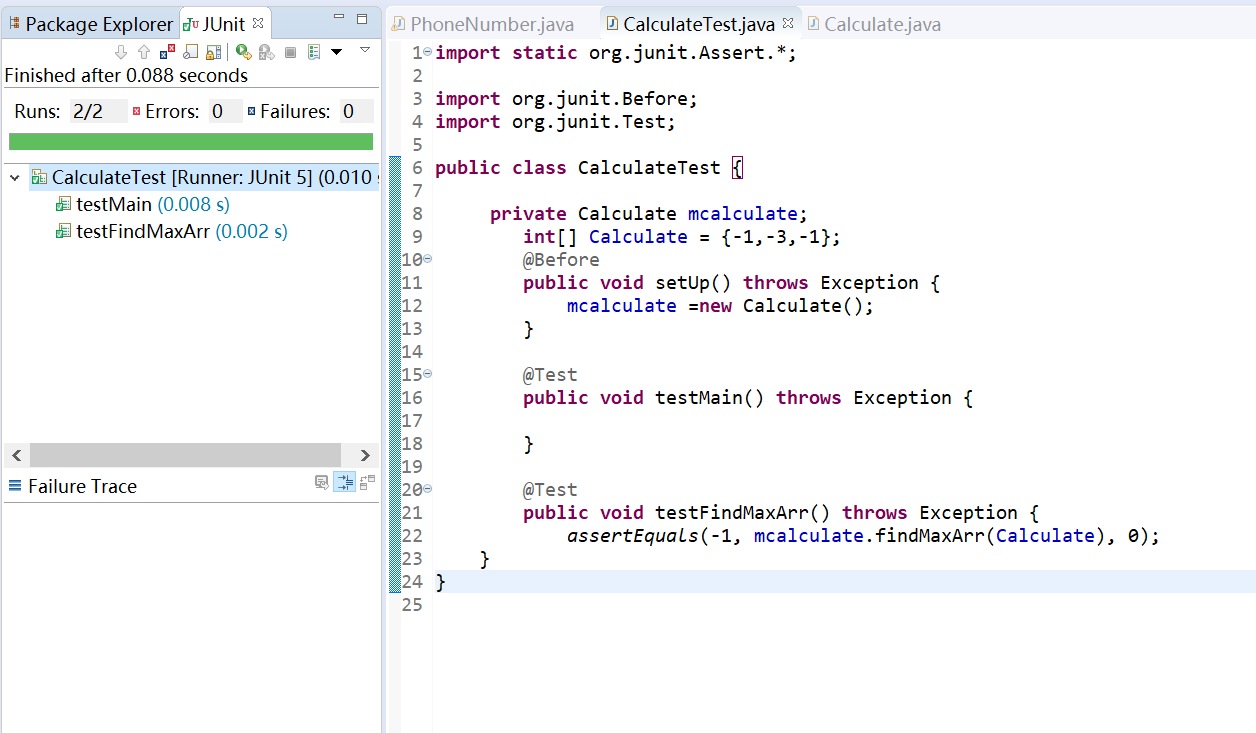This screenshot has height=733, width=1256.
Task: Go to Next Failed Test arrow
Action: [x=121, y=52]
